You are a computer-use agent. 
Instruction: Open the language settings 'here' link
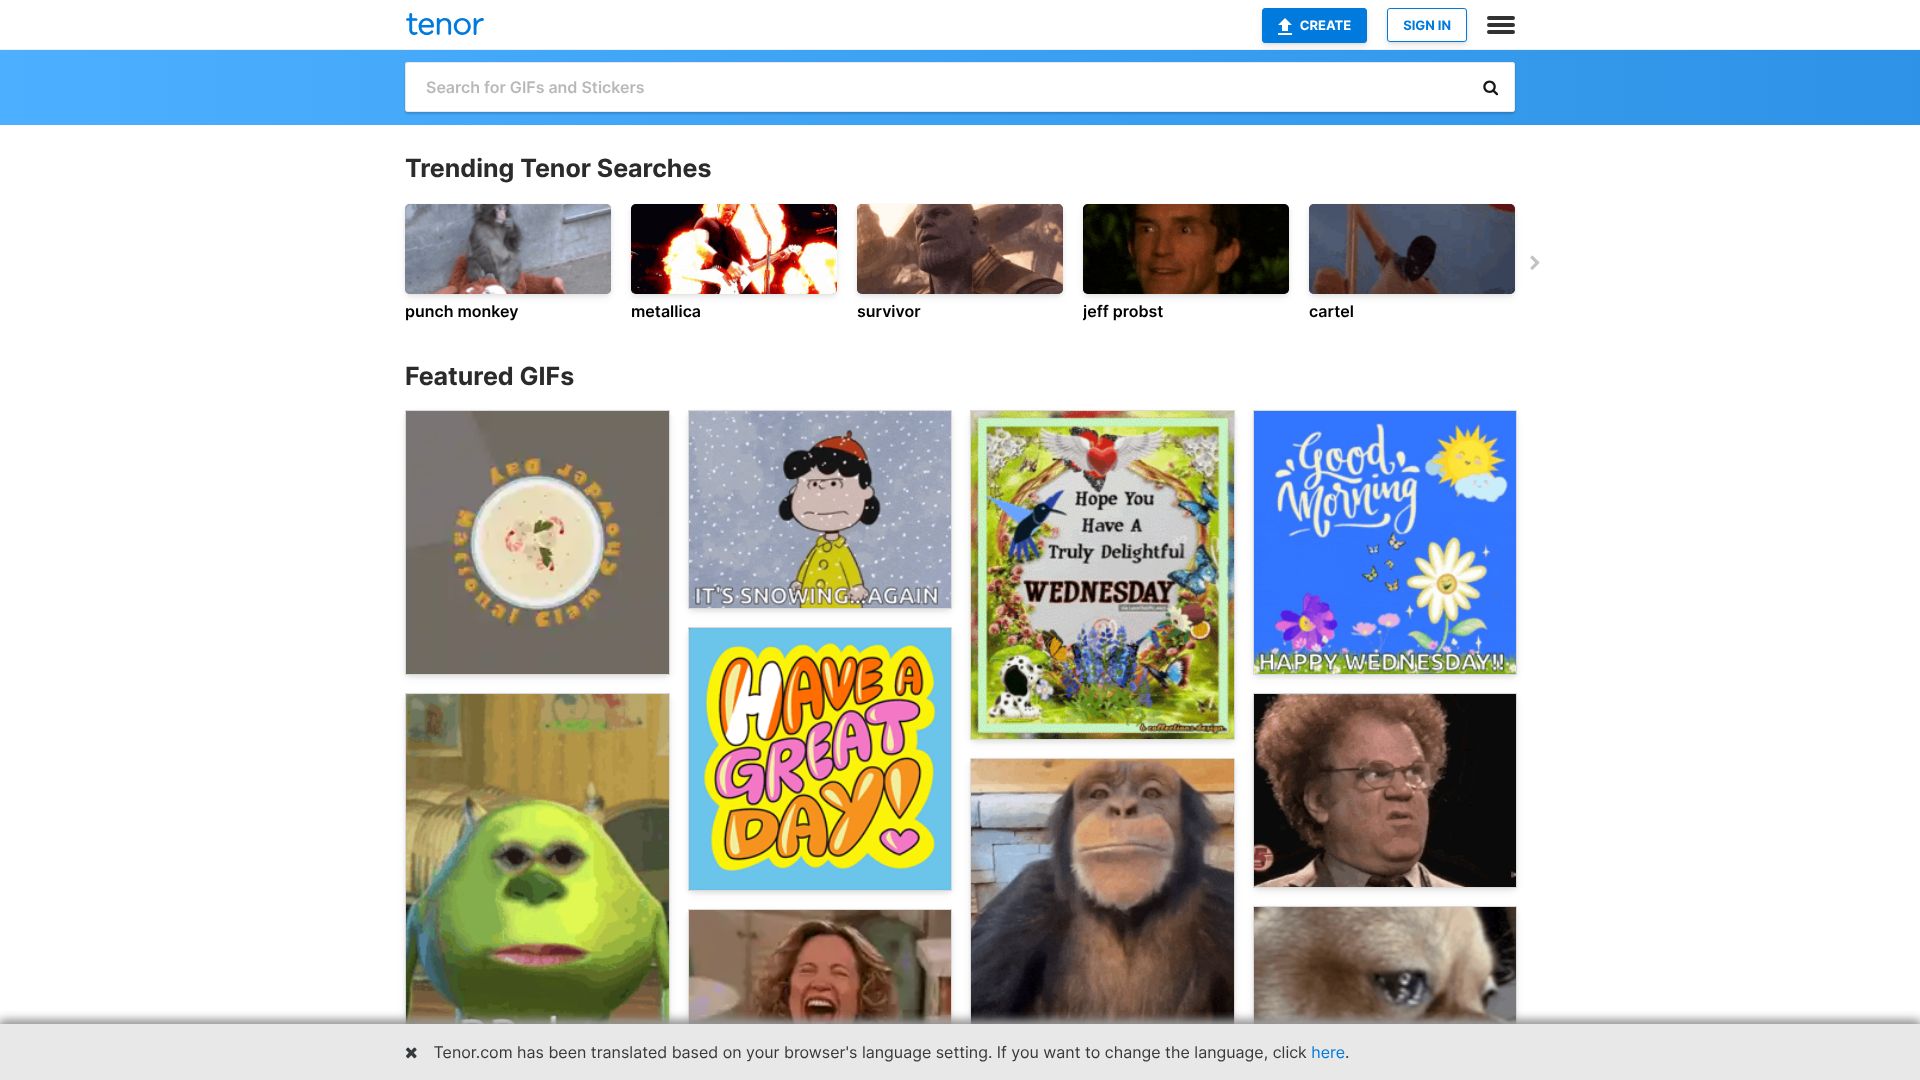tap(1327, 1053)
